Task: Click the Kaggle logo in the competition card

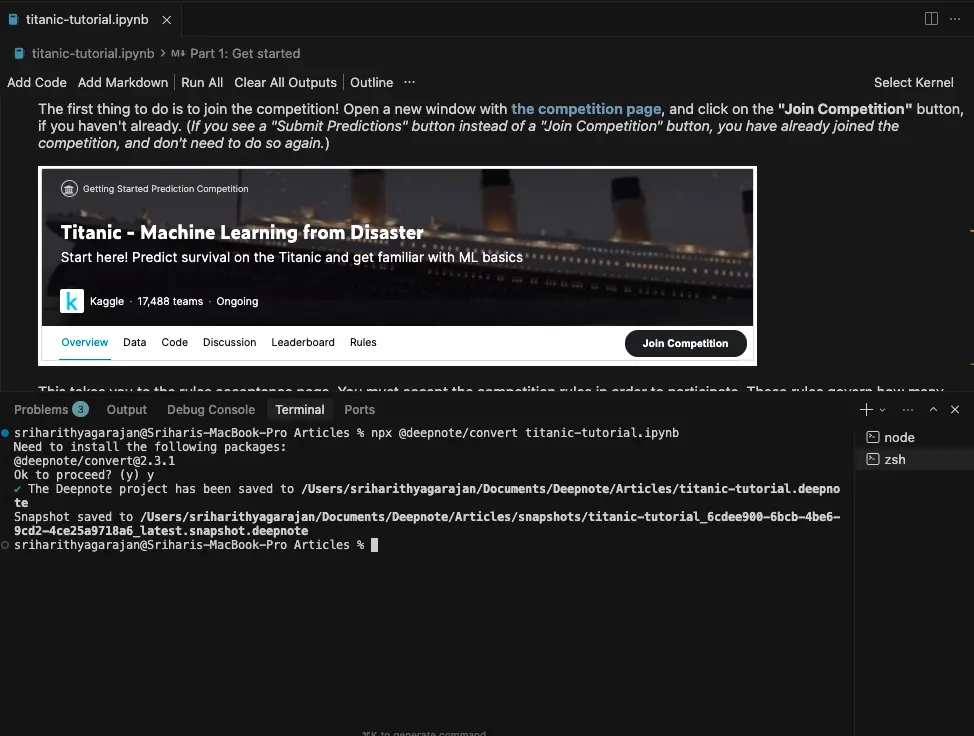Action: click(x=71, y=301)
